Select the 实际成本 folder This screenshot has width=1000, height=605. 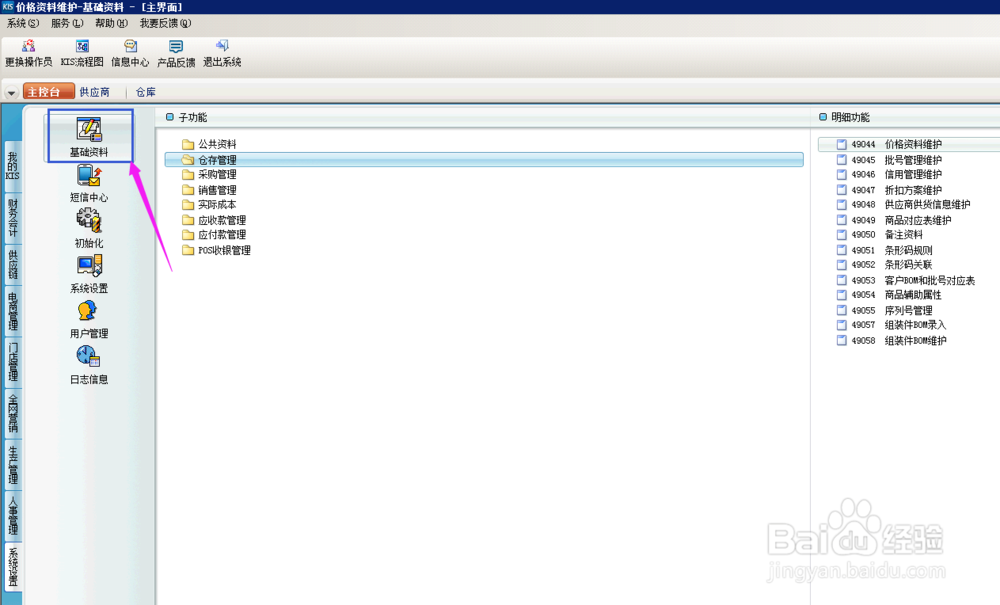click(x=209, y=205)
